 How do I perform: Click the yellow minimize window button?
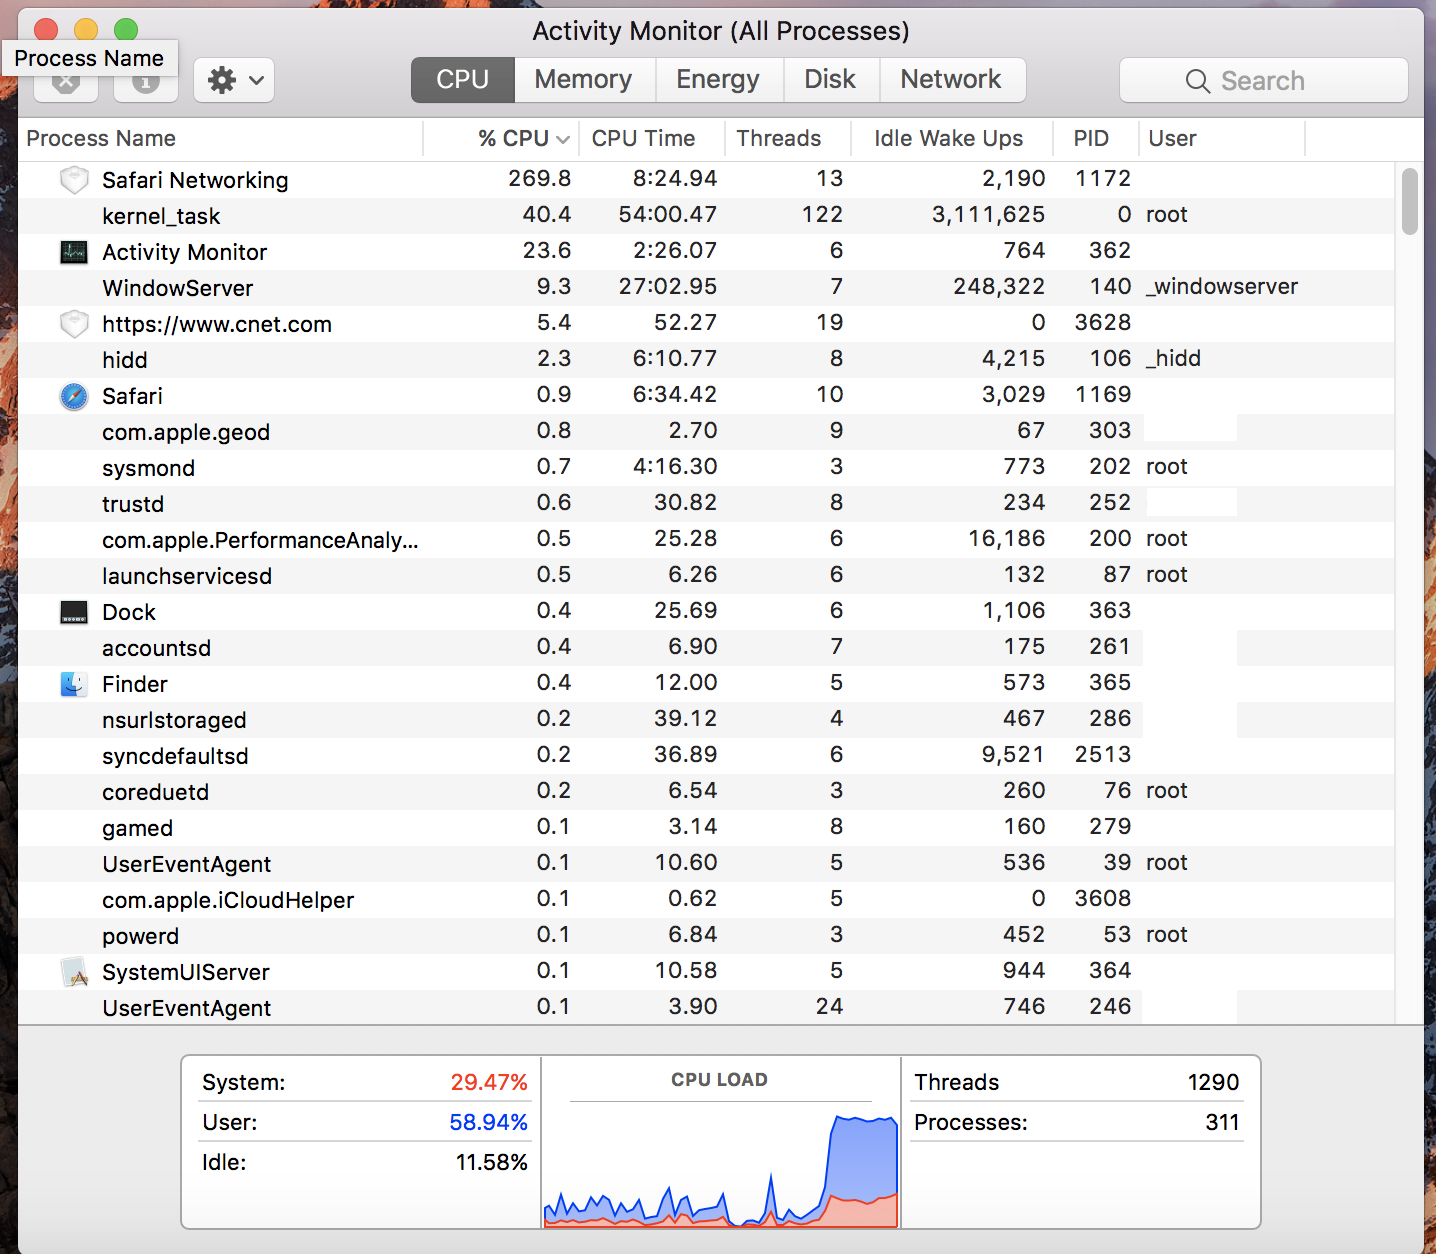coord(86,30)
